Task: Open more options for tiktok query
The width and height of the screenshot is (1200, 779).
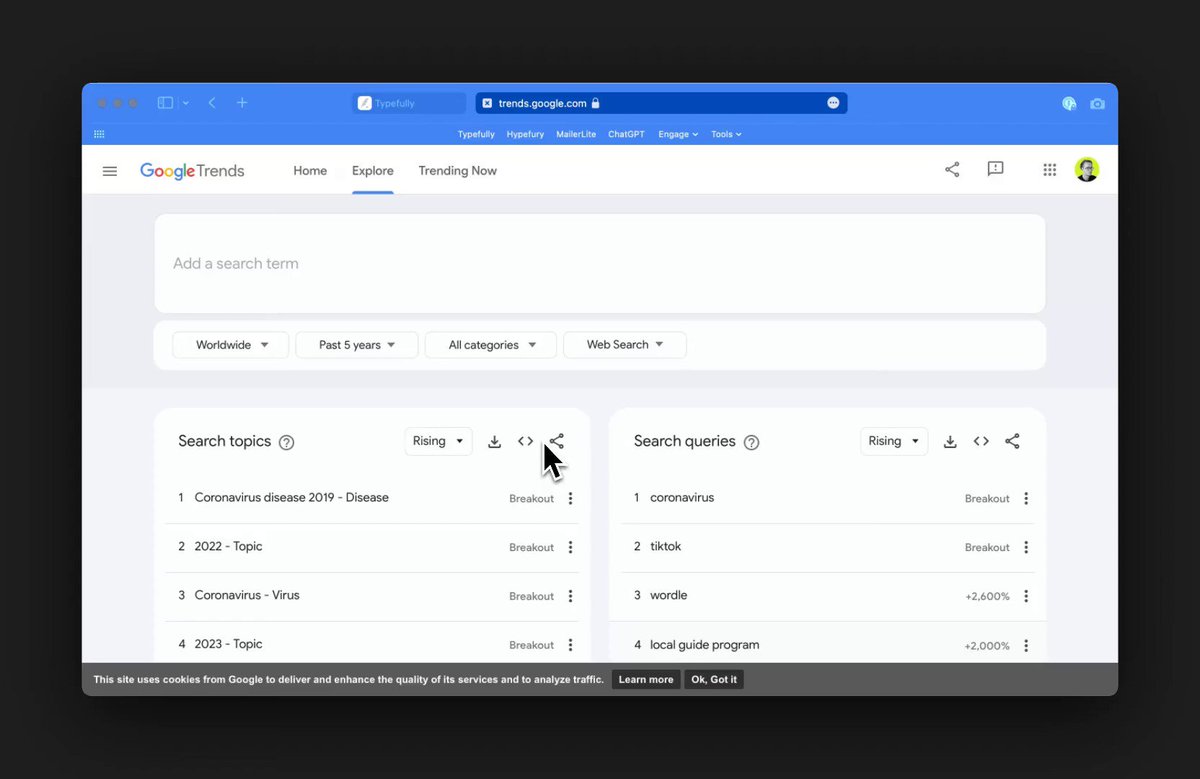Action: [x=1026, y=547]
